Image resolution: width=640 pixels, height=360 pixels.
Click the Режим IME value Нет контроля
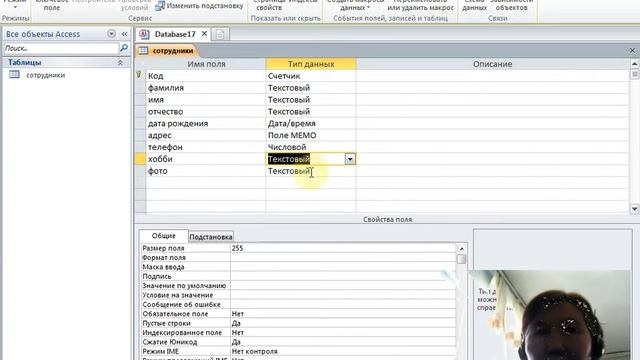[343, 351]
